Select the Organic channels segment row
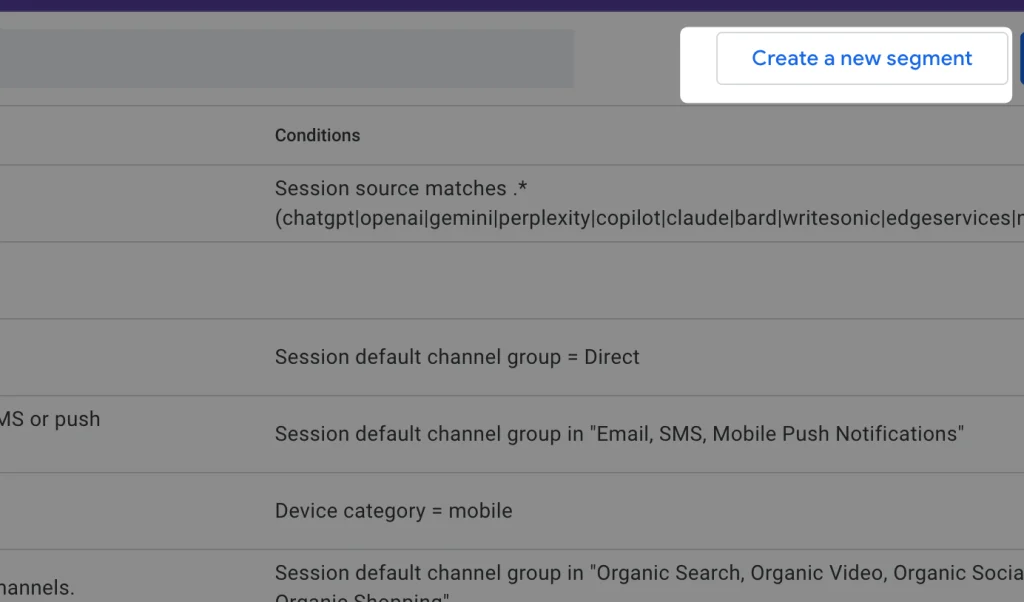This screenshot has height=602, width=1024. point(500,573)
